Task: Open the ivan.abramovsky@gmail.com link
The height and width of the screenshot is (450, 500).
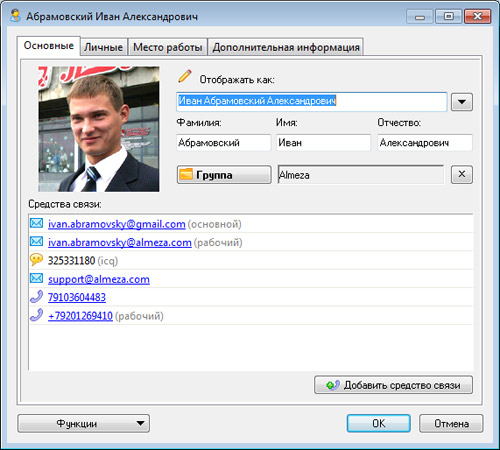Action: [117, 224]
